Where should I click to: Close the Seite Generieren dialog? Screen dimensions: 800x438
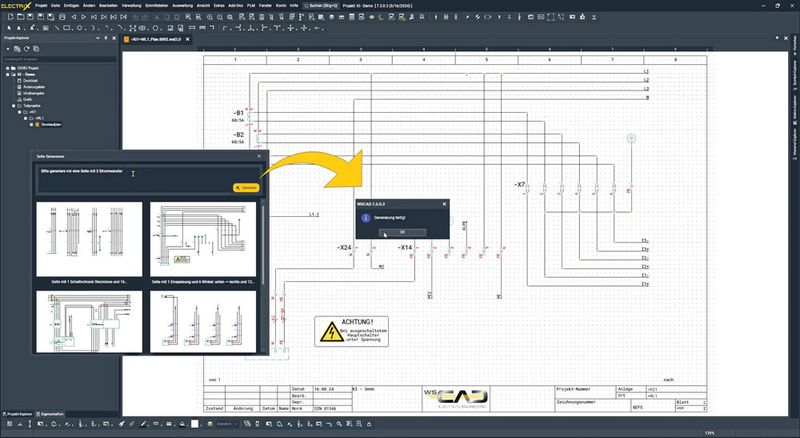click(259, 156)
